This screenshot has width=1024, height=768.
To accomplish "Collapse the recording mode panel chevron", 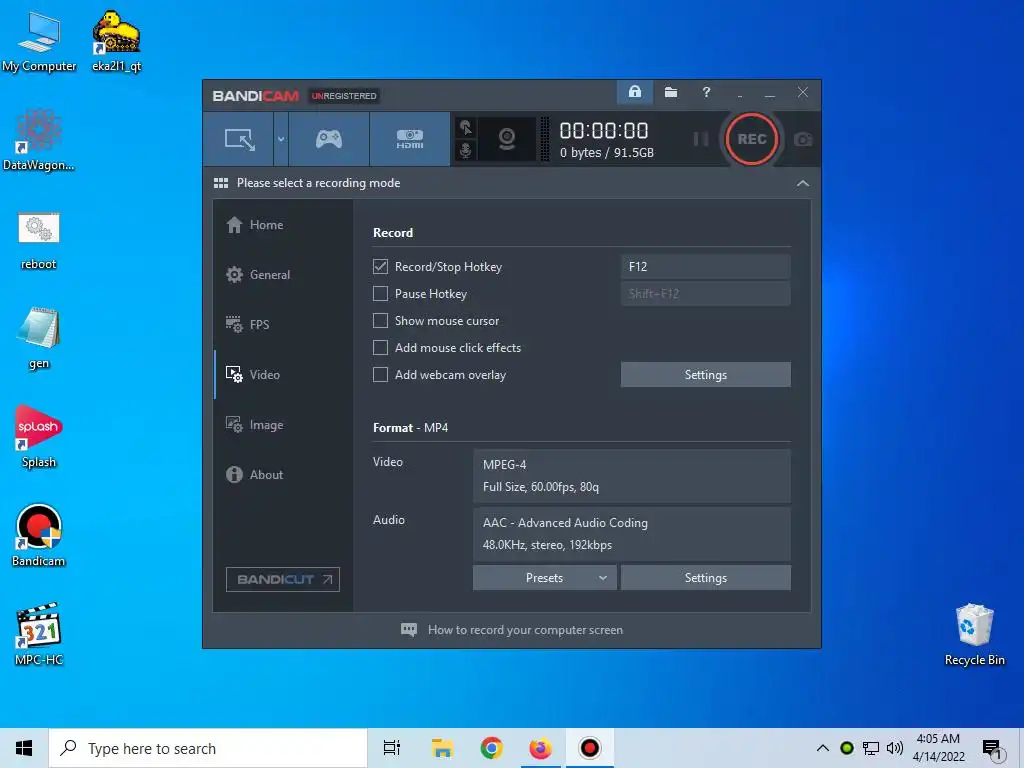I will click(x=803, y=184).
